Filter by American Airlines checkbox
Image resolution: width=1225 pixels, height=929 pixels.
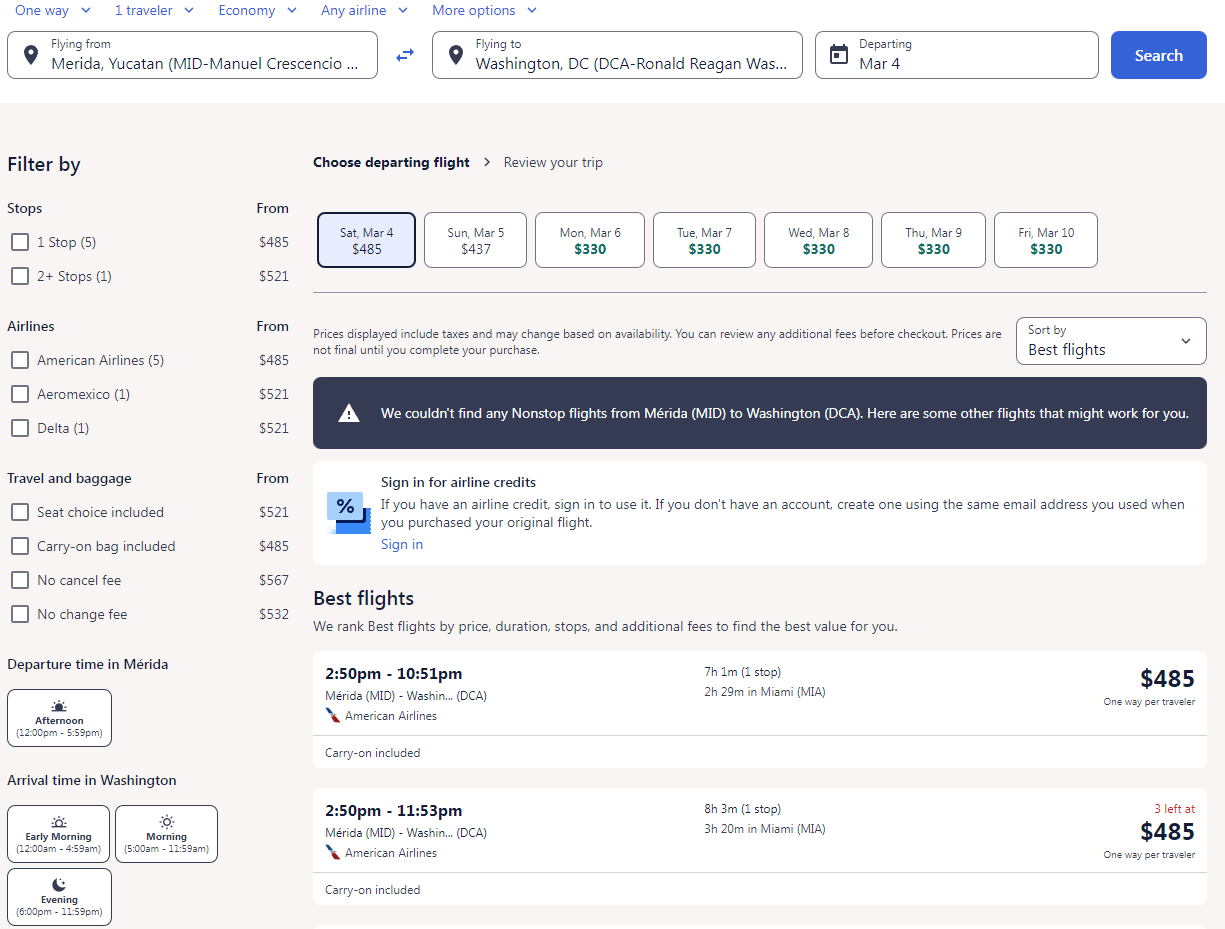click(20, 360)
